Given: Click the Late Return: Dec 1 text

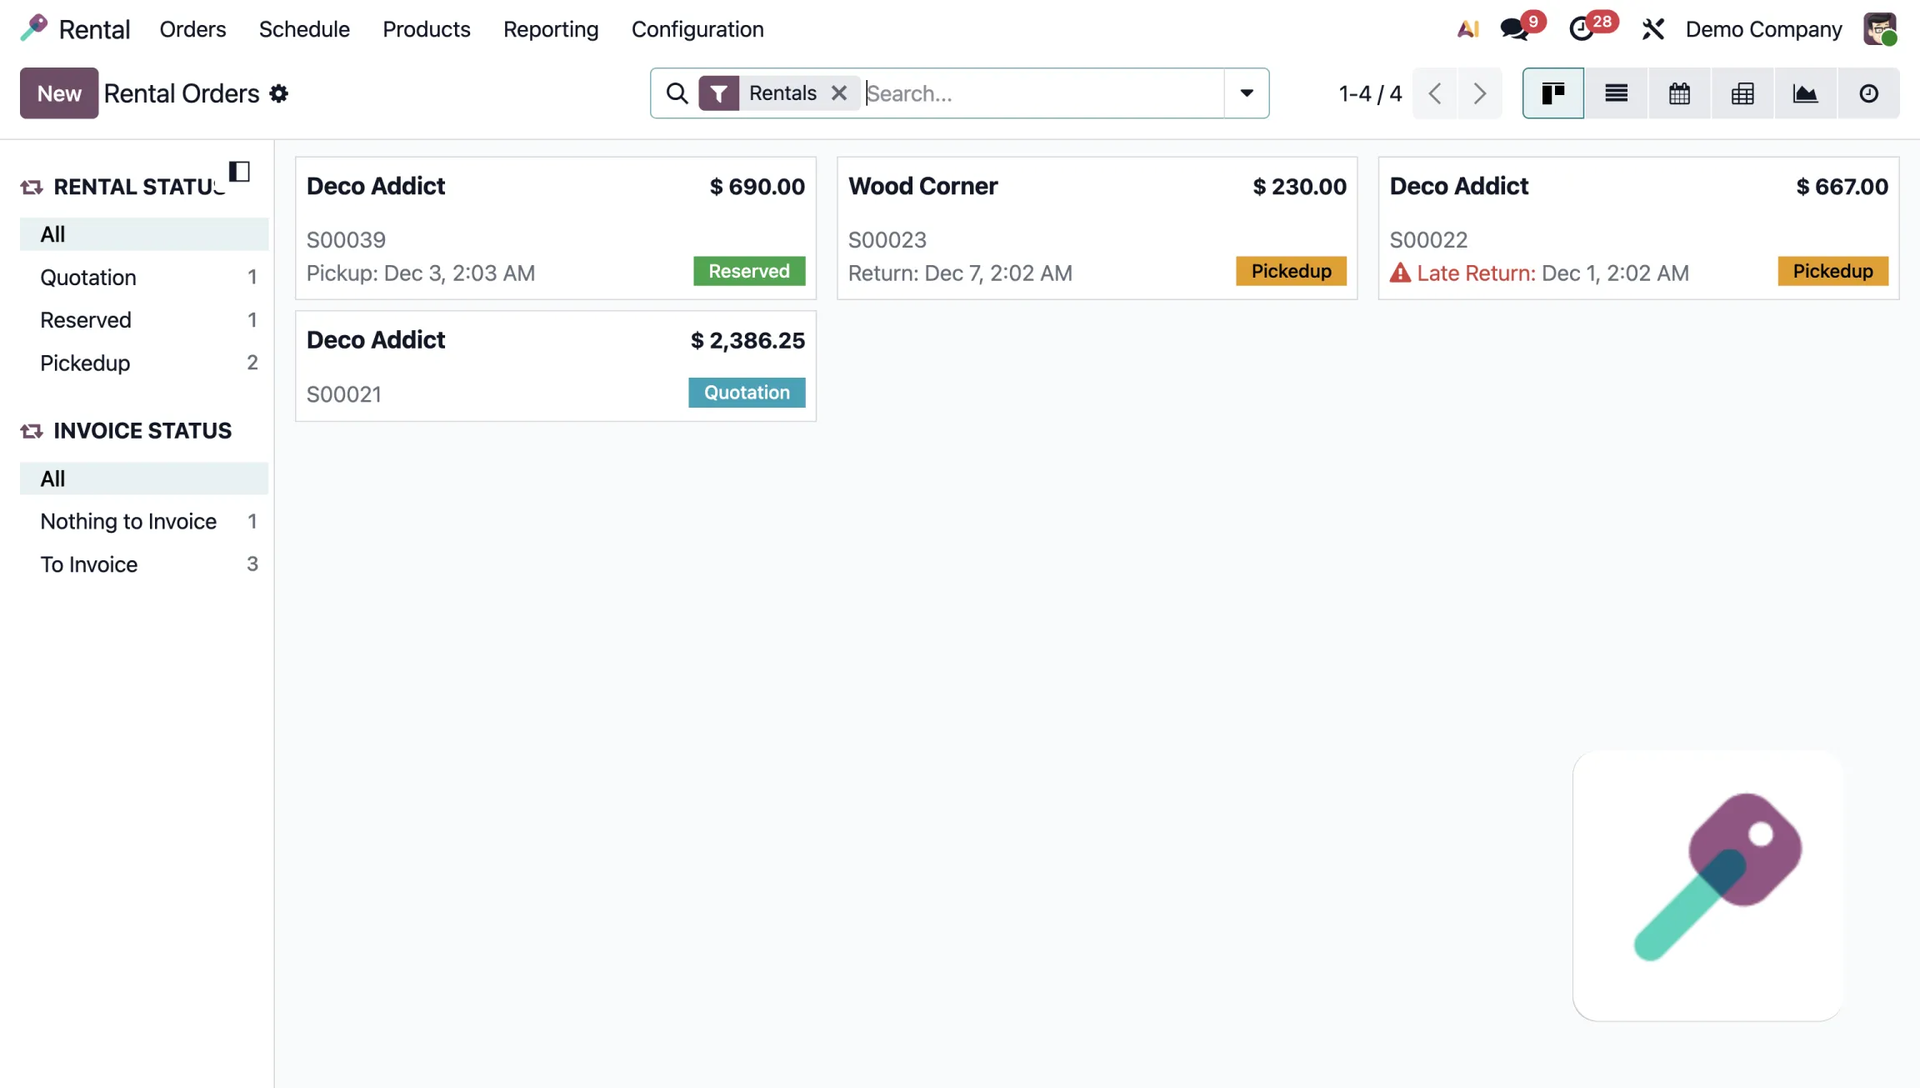Looking at the screenshot, I should coord(1552,273).
